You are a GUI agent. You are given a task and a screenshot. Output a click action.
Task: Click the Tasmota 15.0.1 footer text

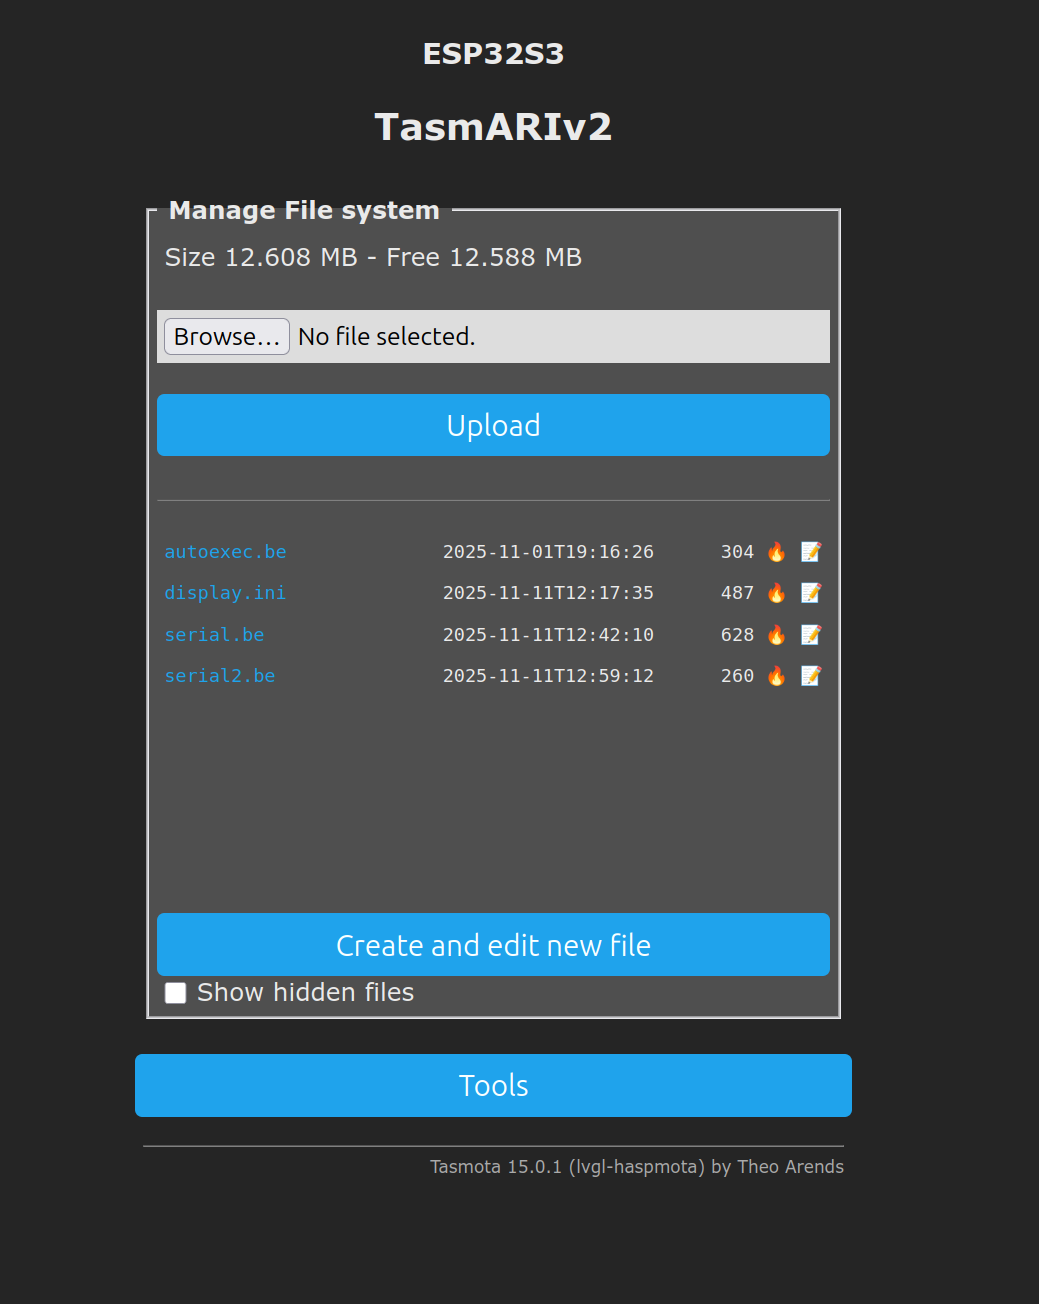[x=637, y=1166]
